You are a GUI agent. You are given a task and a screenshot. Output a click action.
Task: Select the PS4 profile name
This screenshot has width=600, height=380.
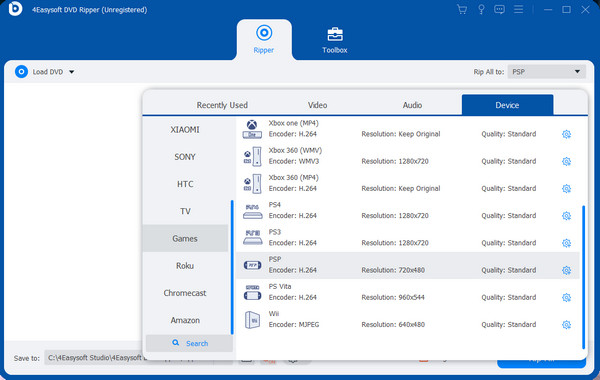(275, 205)
